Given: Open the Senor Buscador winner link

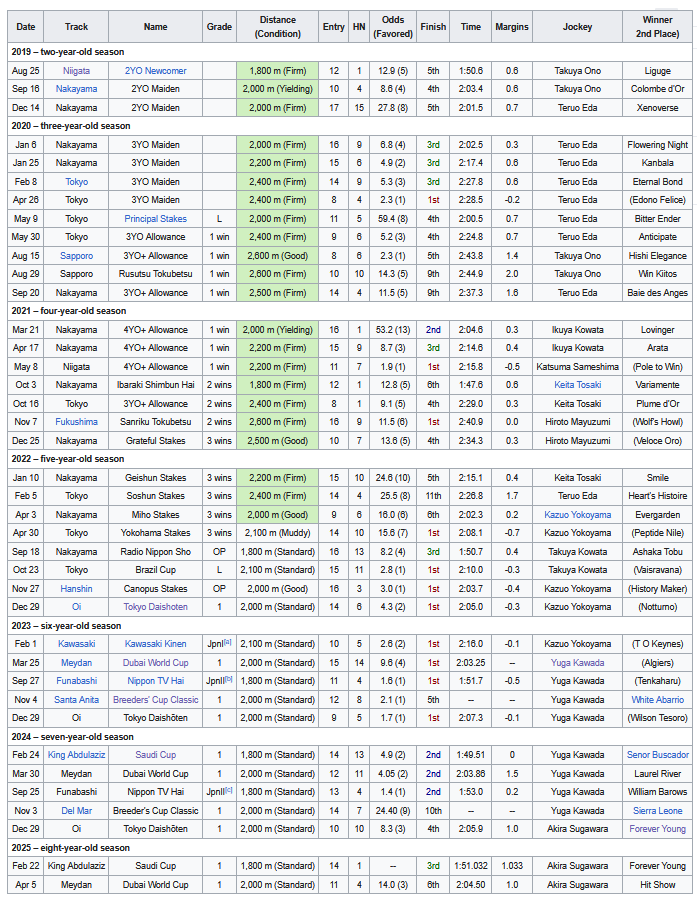Looking at the screenshot, I should pyautogui.click(x=657, y=755).
